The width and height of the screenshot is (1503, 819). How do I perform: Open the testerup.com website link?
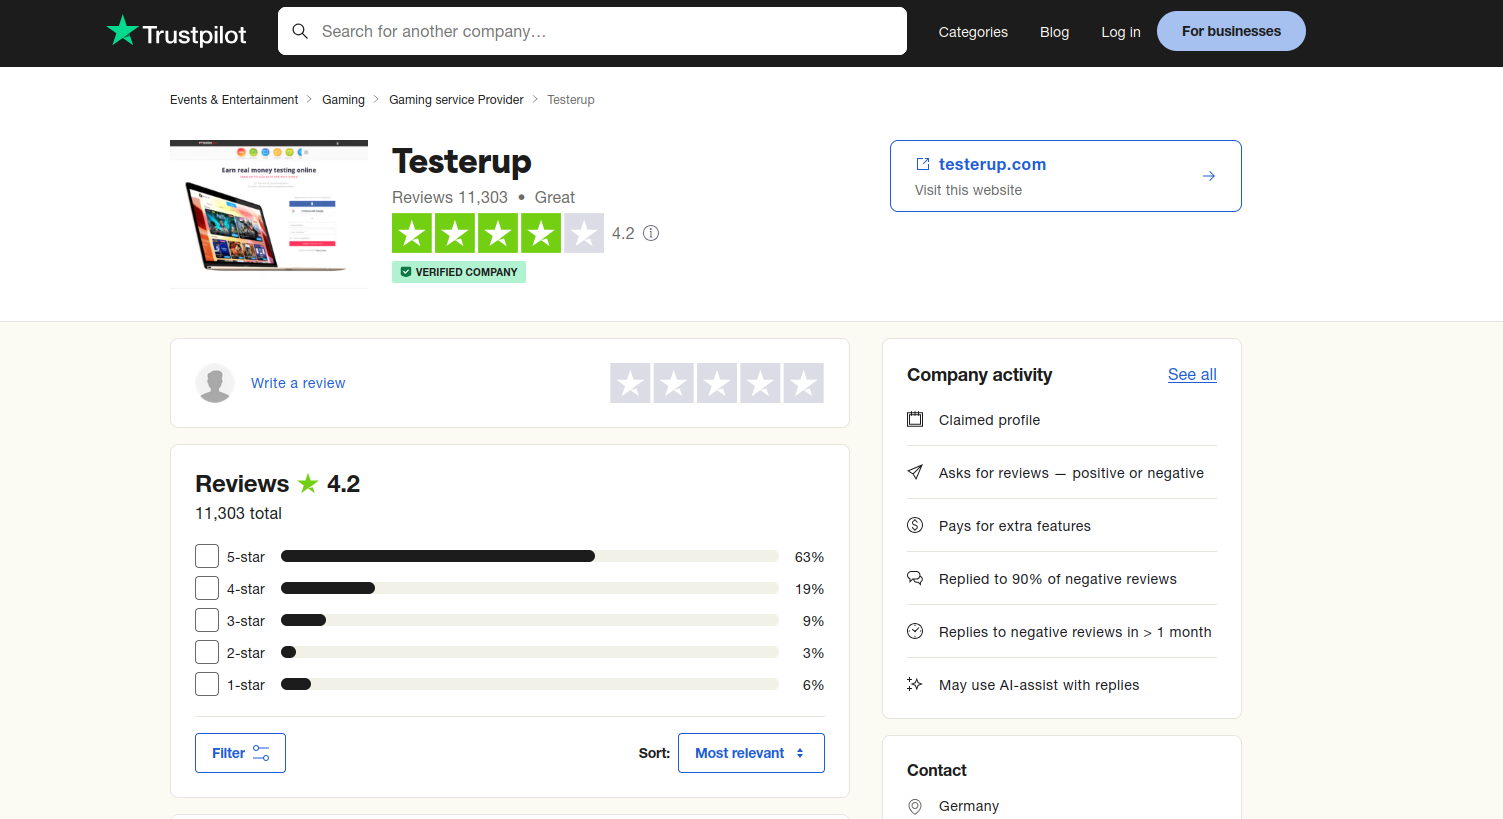point(992,164)
